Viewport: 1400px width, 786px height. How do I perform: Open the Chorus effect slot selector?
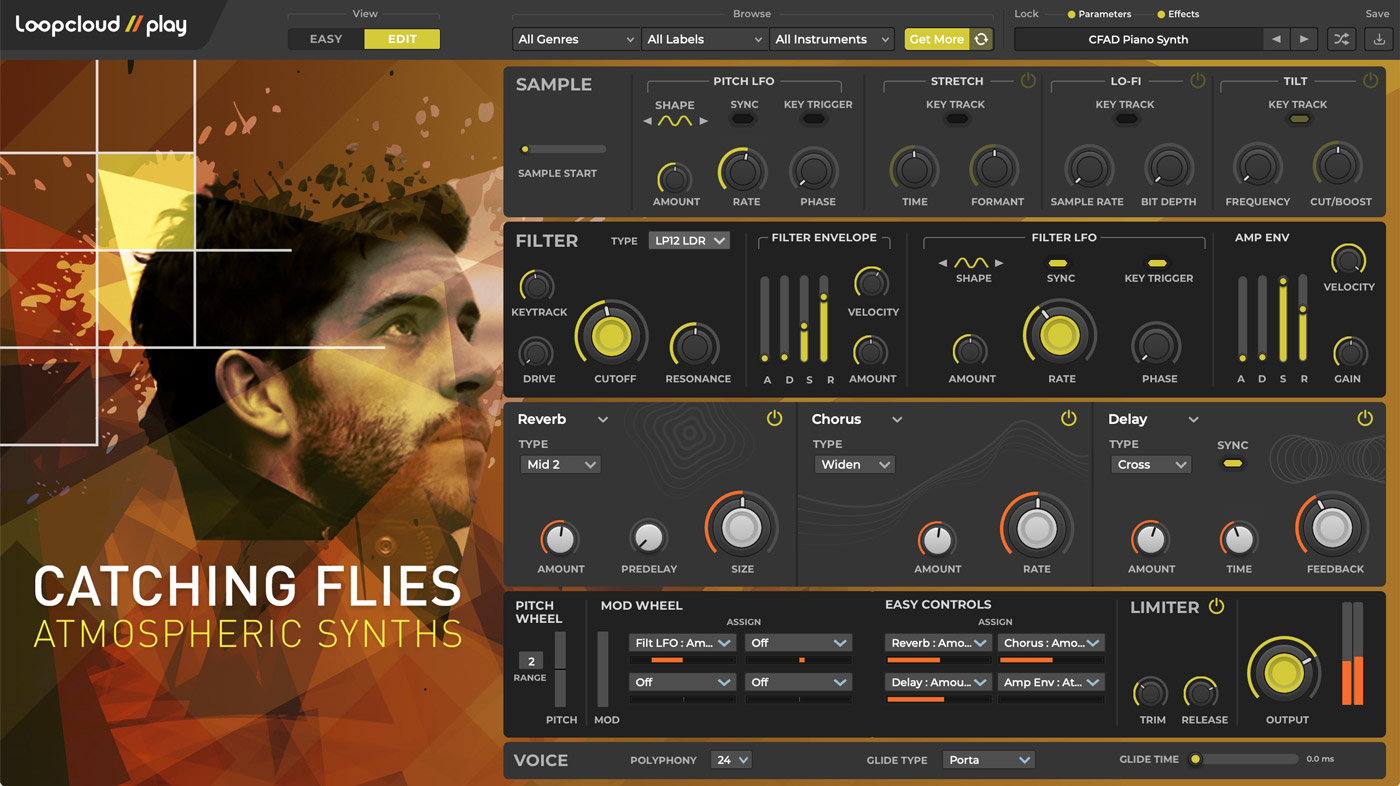coord(857,419)
